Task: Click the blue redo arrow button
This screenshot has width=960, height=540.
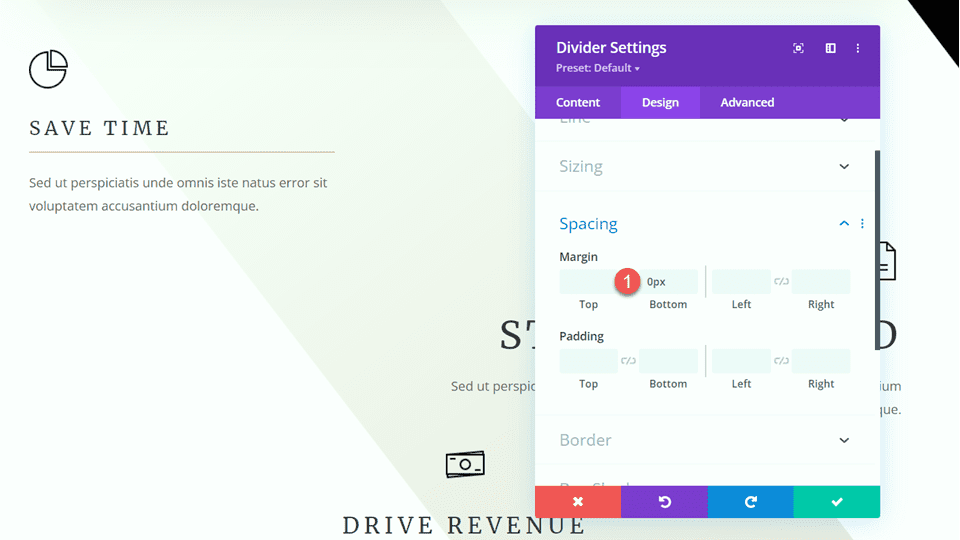Action: click(x=750, y=502)
